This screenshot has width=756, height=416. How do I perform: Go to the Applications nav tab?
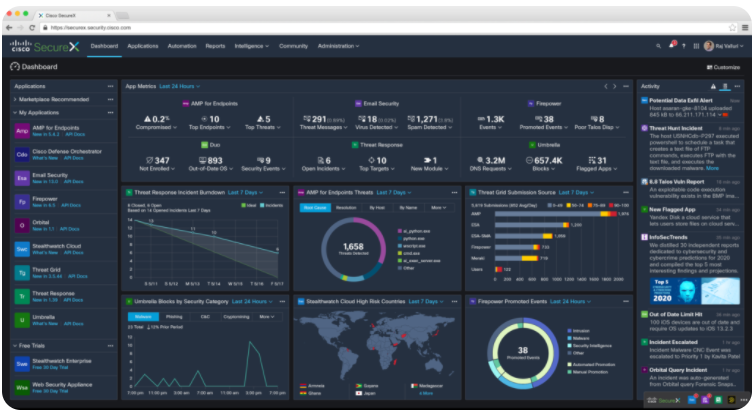(143, 46)
